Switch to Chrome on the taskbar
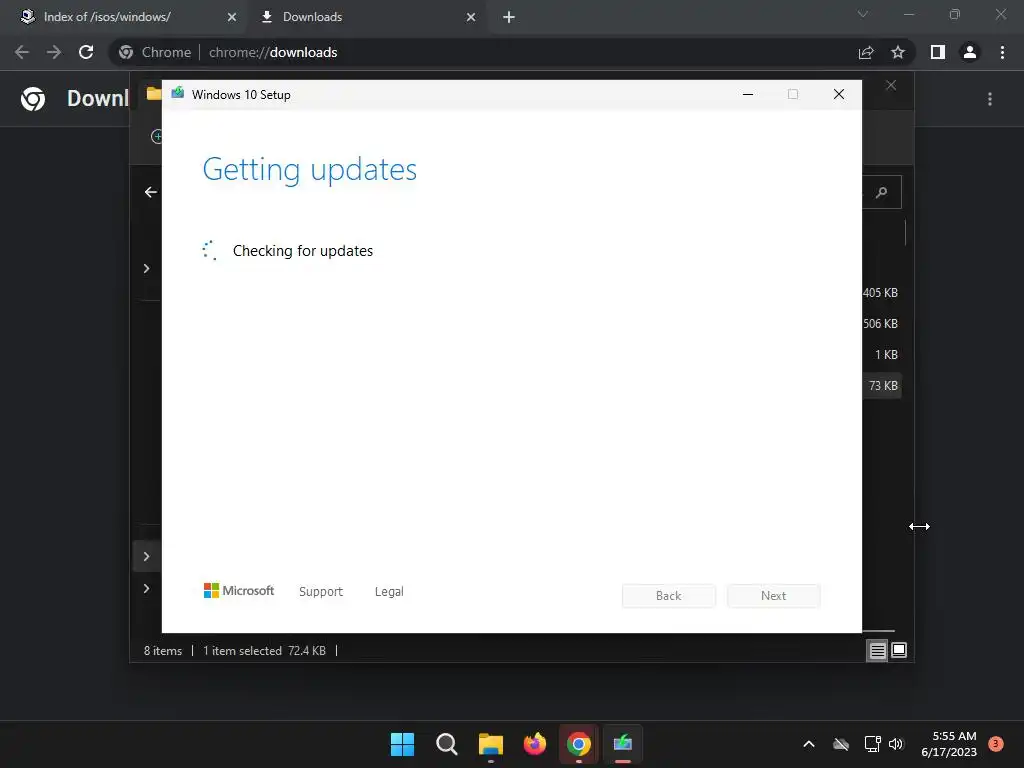The width and height of the screenshot is (1024, 768). tap(579, 744)
